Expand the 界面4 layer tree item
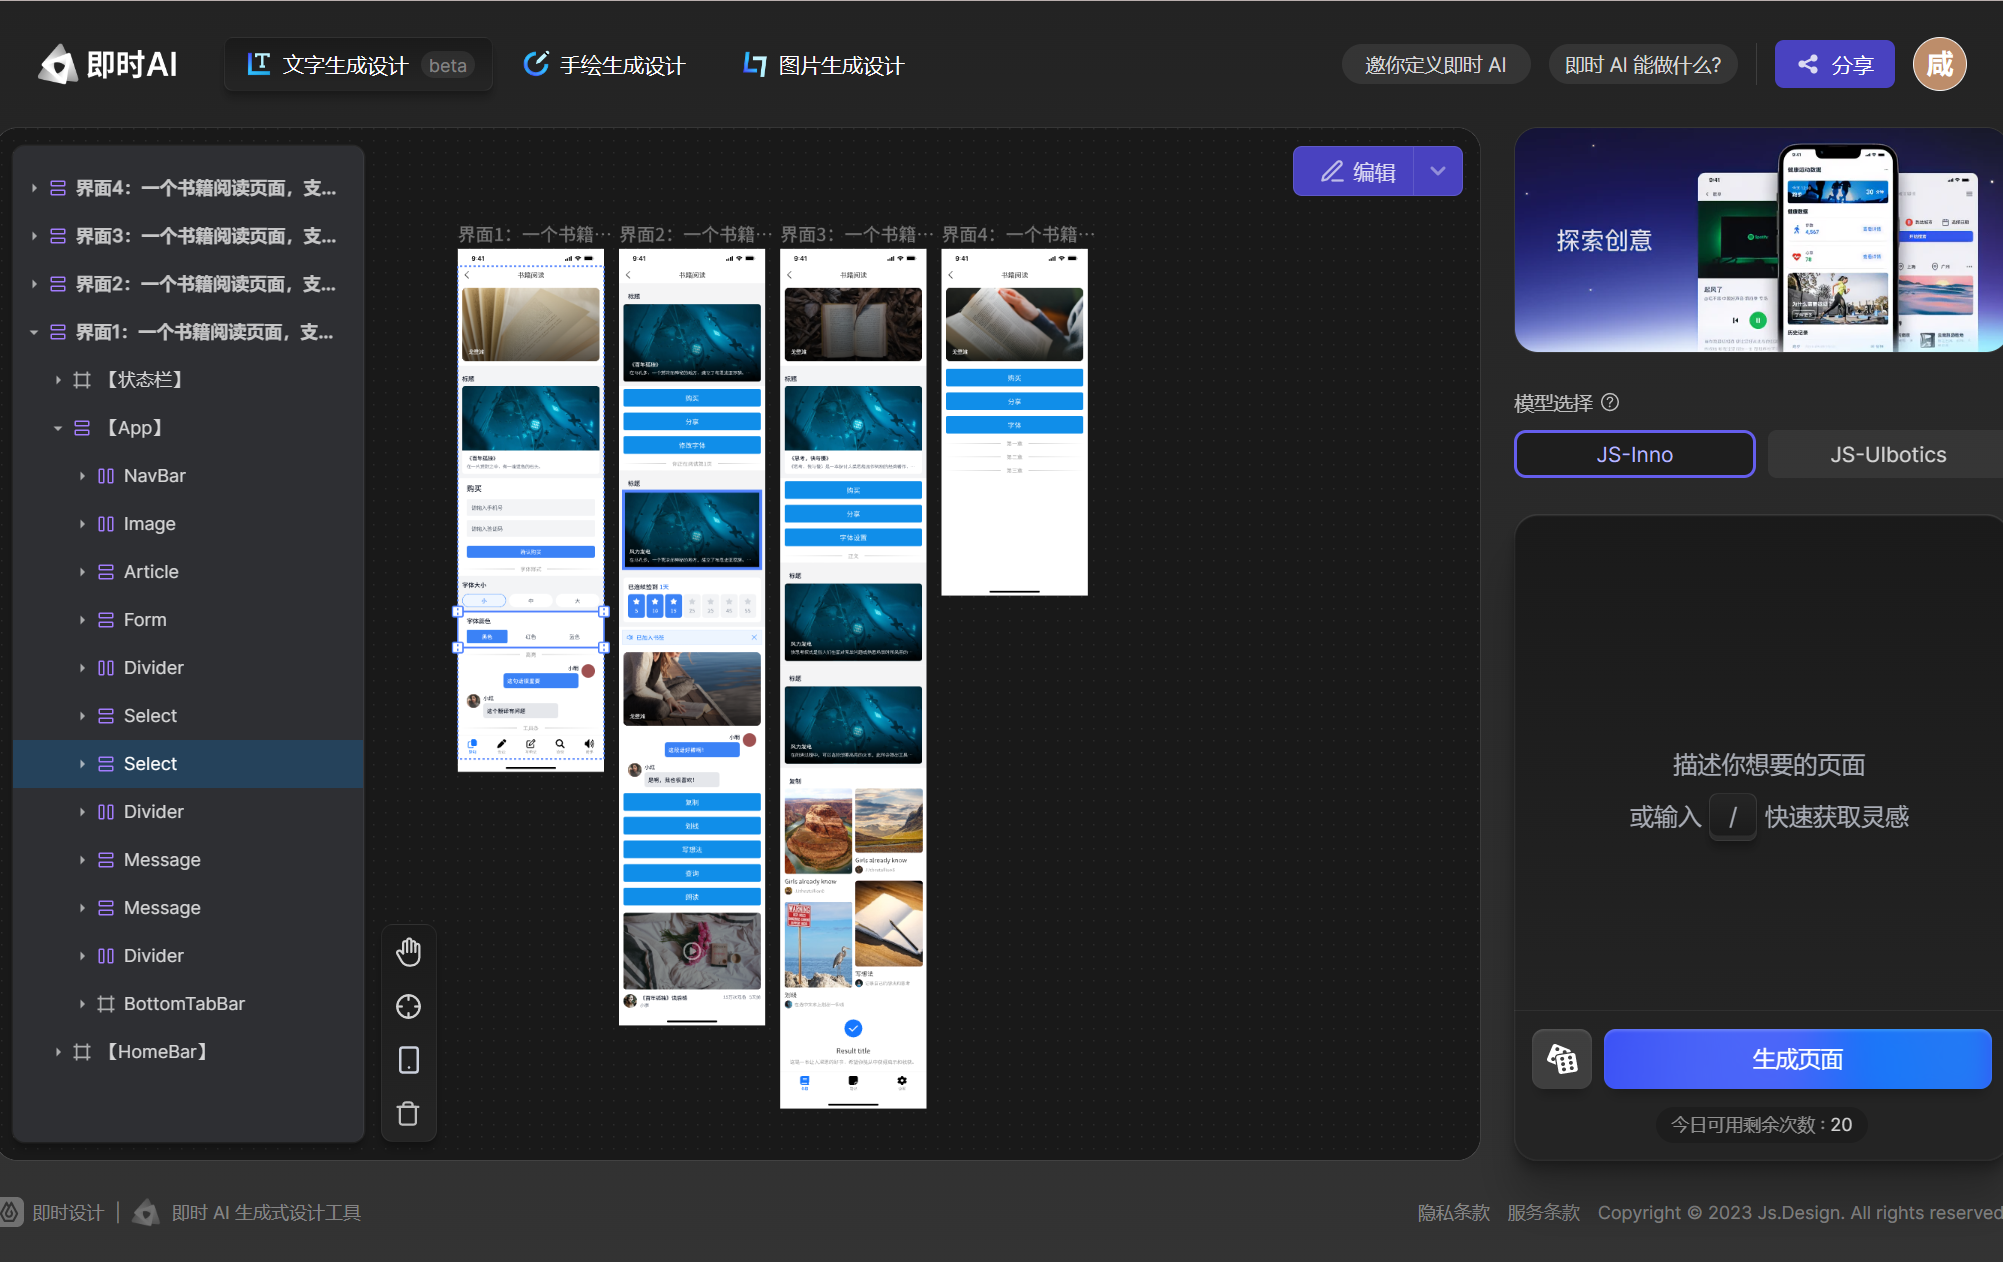 [x=34, y=188]
